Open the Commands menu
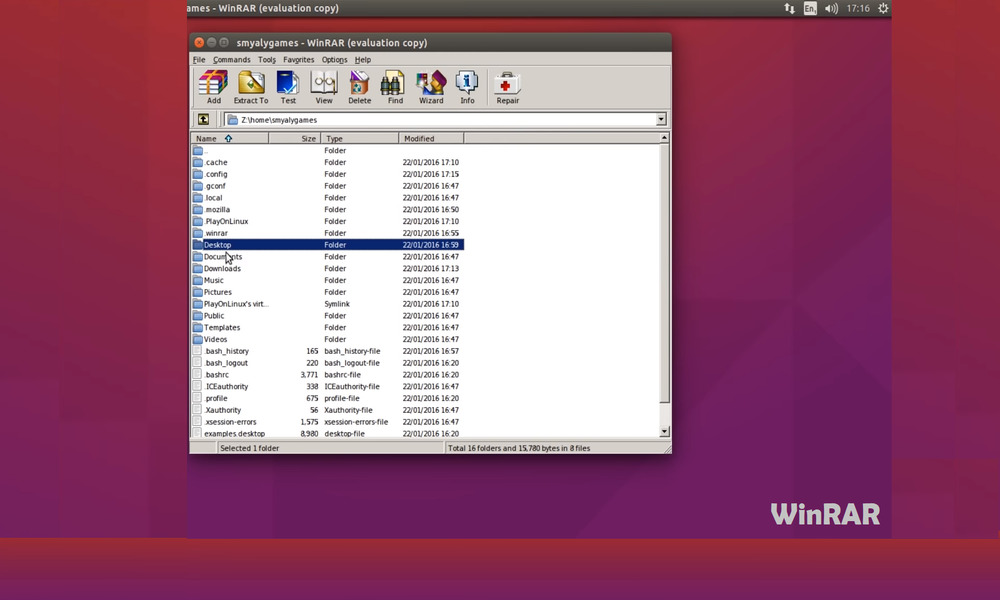Image resolution: width=1000 pixels, height=600 pixels. point(232,60)
